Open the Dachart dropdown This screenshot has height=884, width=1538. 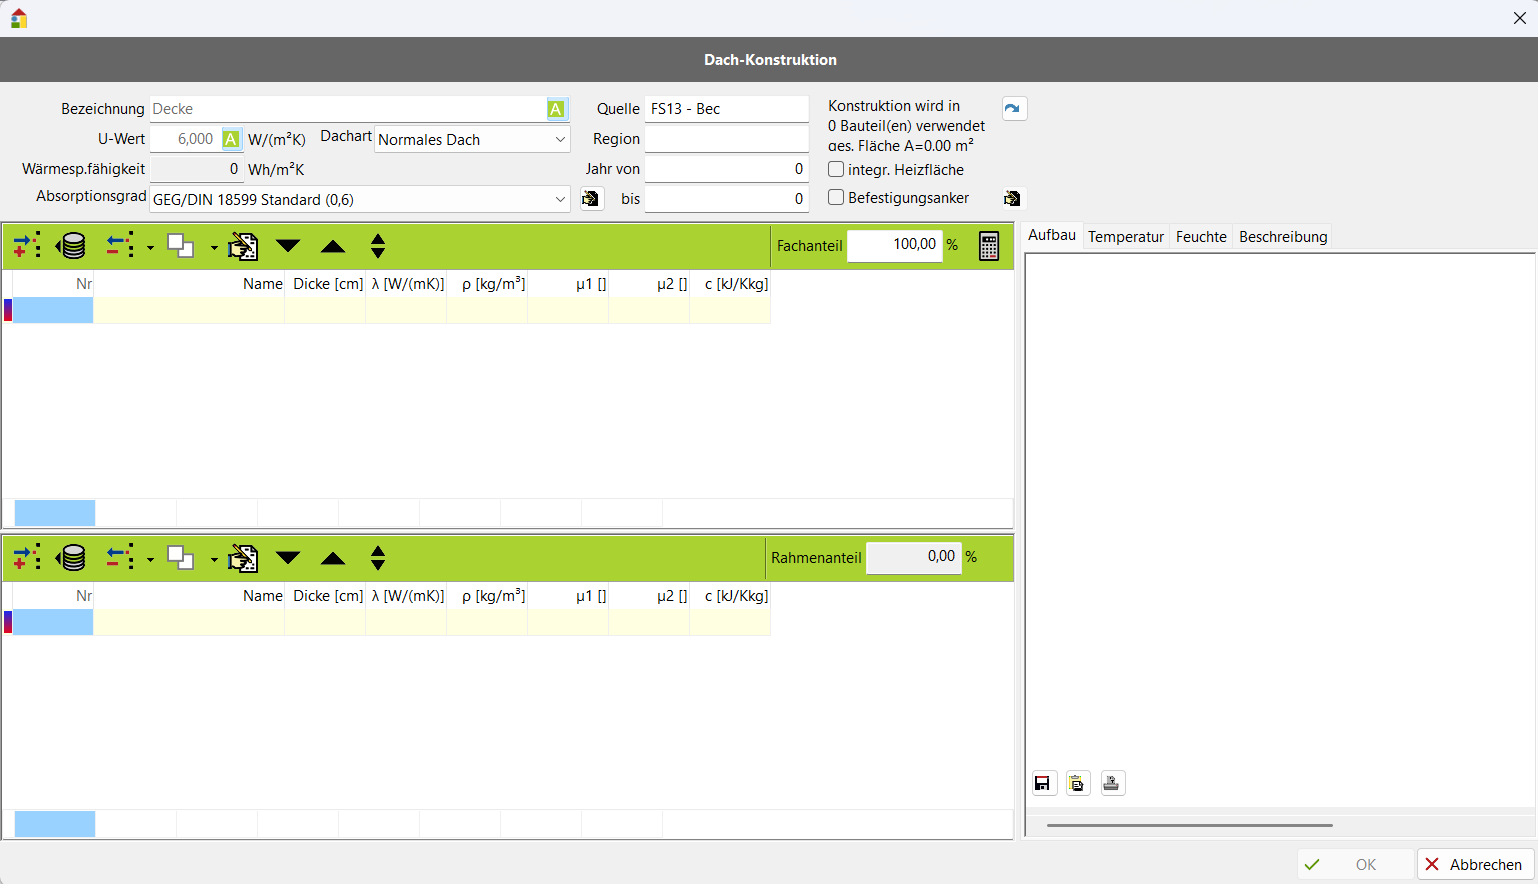point(560,140)
